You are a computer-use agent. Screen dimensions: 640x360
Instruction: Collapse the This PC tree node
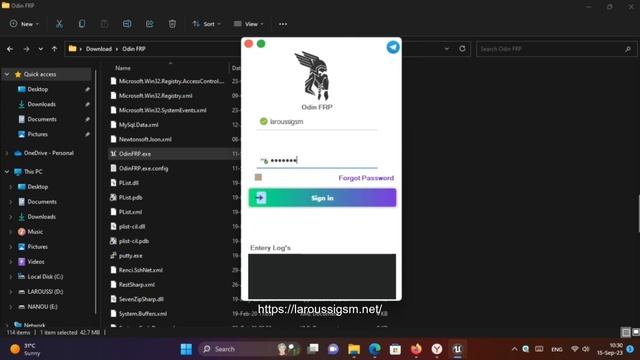pos(7,172)
